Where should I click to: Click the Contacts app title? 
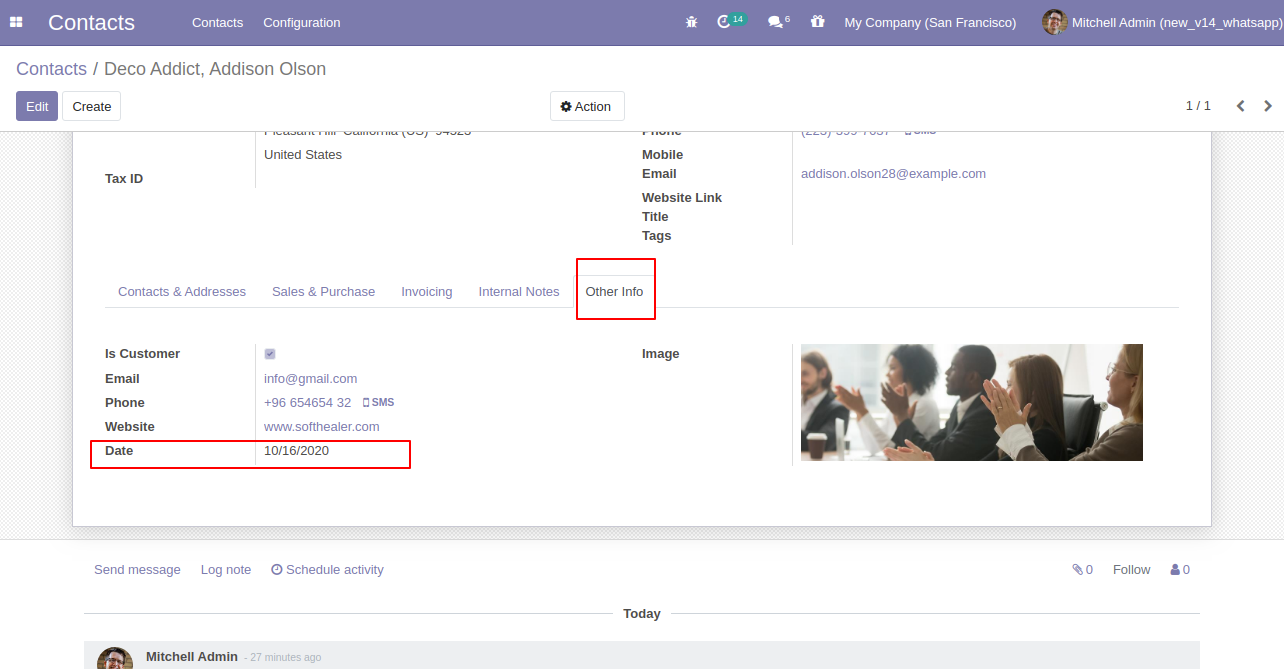[x=91, y=22]
